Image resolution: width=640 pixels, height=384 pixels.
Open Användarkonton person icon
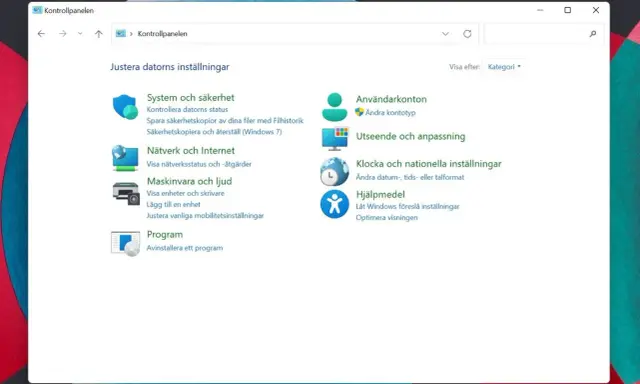[334, 107]
